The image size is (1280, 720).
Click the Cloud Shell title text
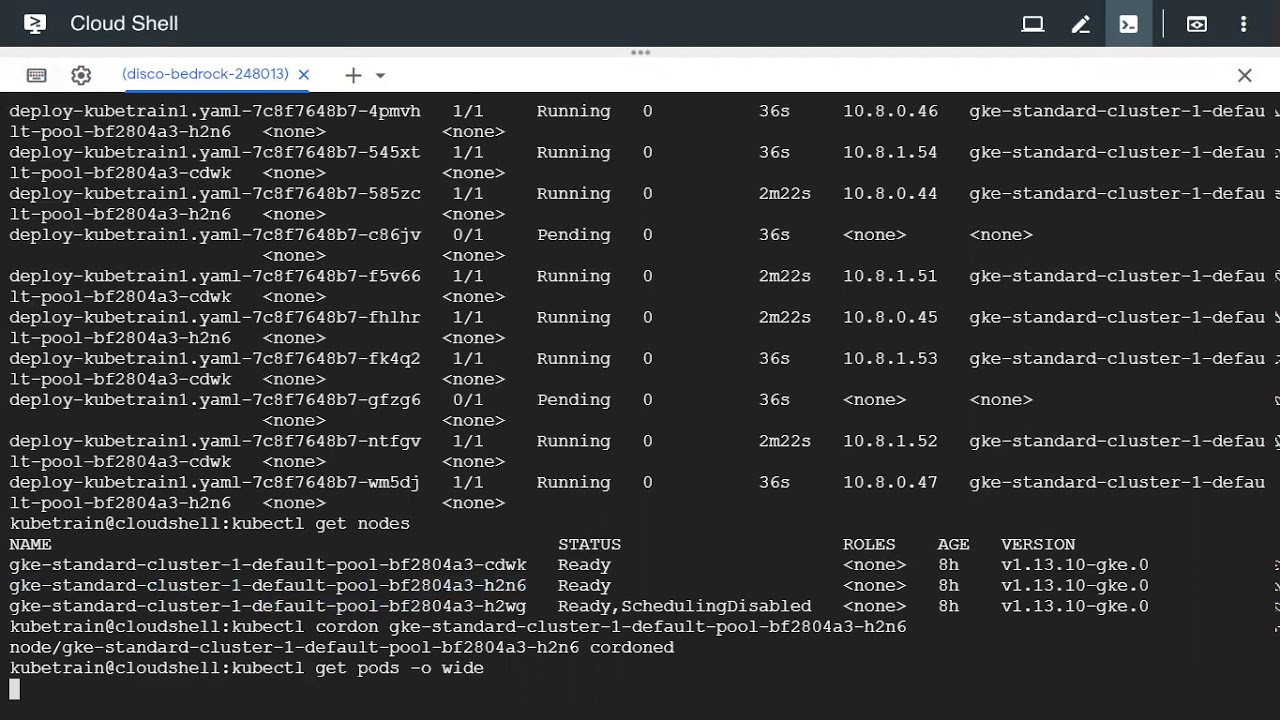pos(124,24)
